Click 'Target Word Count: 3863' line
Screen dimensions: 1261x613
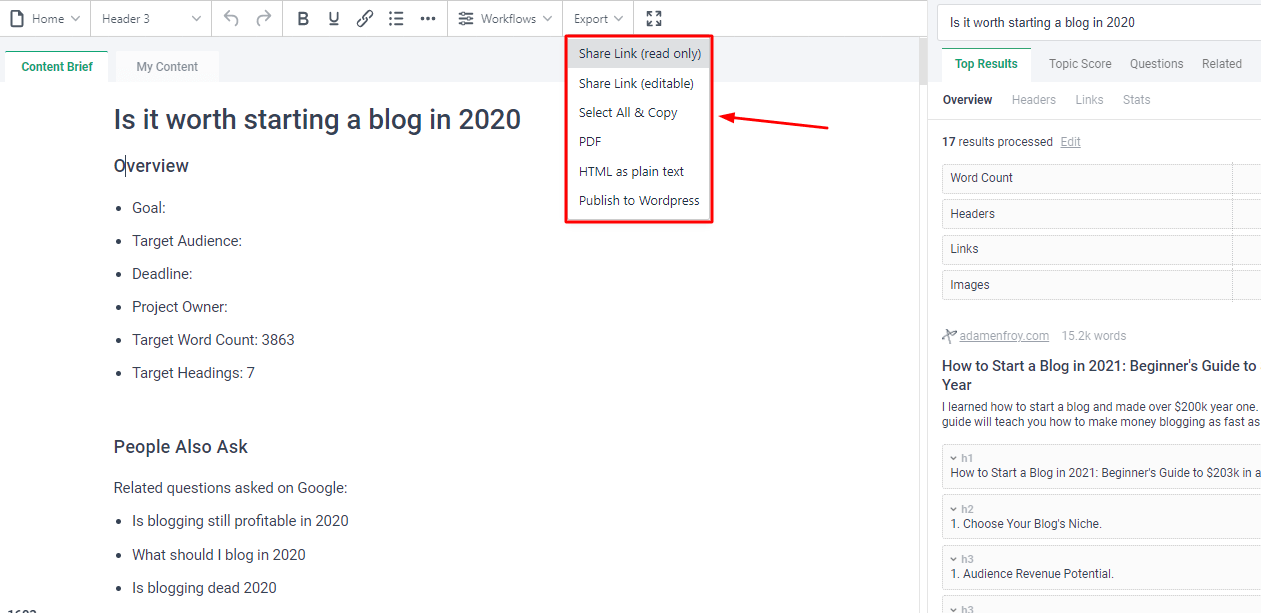(x=213, y=340)
